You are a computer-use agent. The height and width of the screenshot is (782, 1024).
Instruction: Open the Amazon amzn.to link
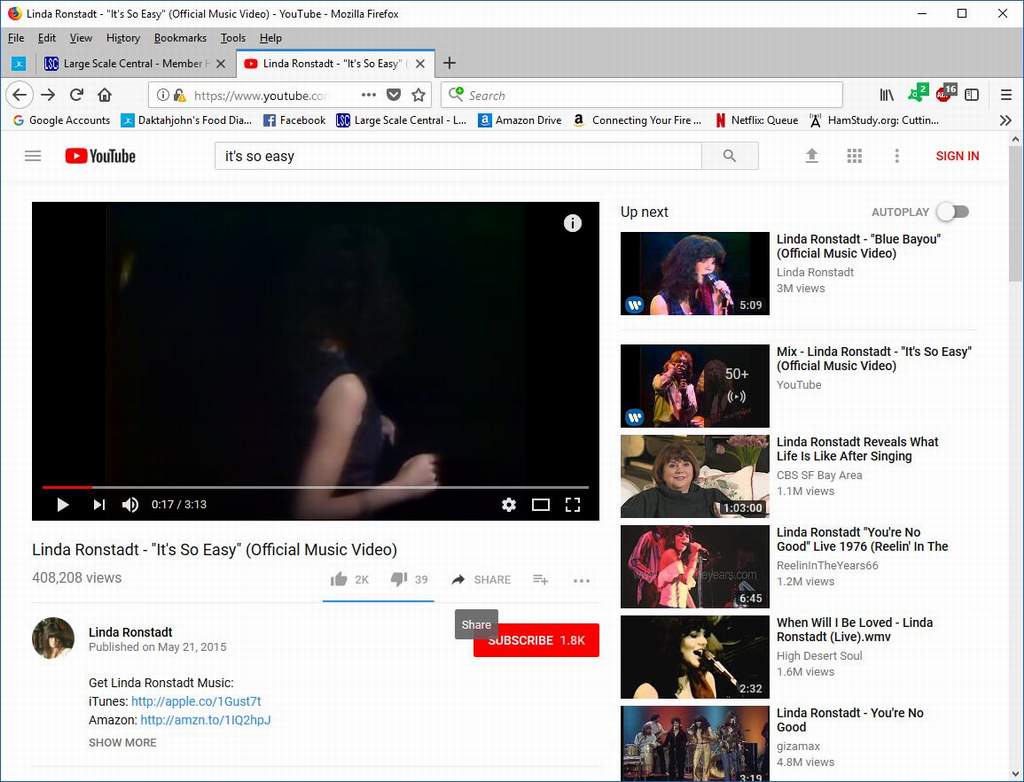pos(206,720)
